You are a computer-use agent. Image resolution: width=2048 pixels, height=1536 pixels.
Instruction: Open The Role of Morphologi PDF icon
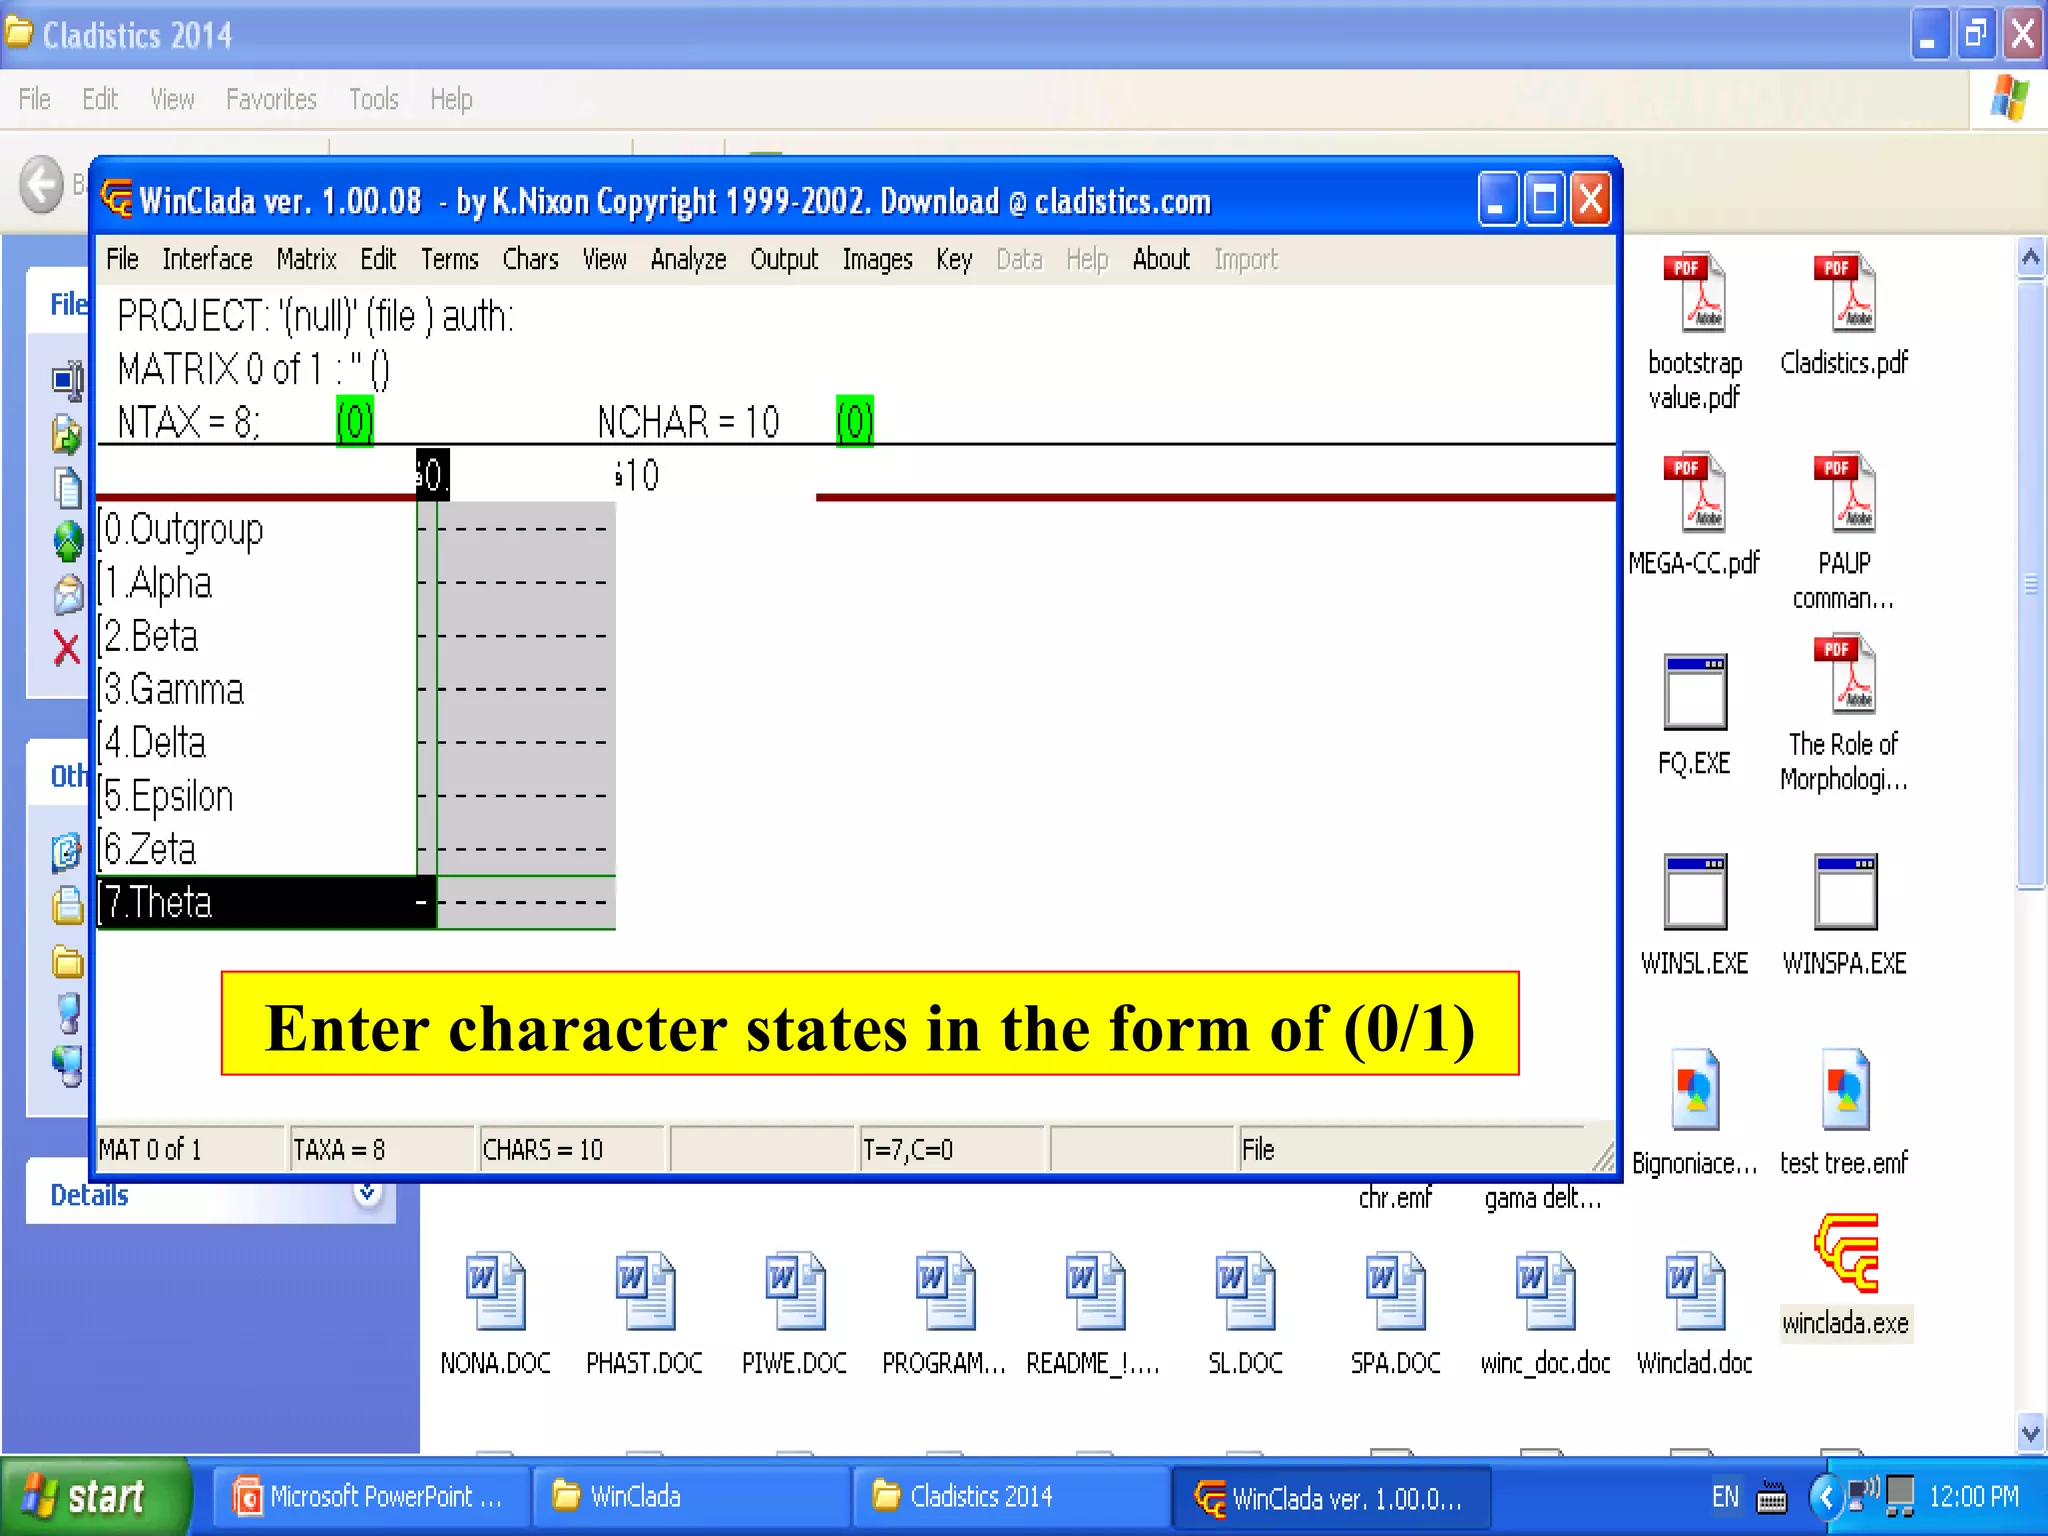pyautogui.click(x=1845, y=674)
